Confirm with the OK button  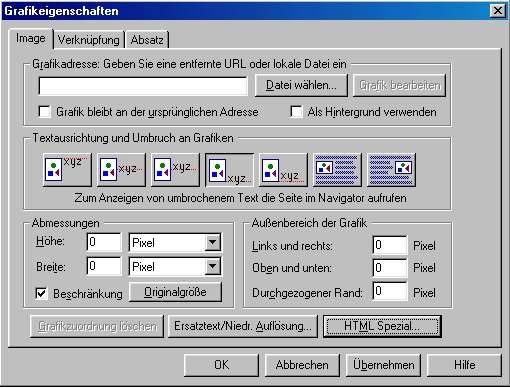(x=221, y=365)
